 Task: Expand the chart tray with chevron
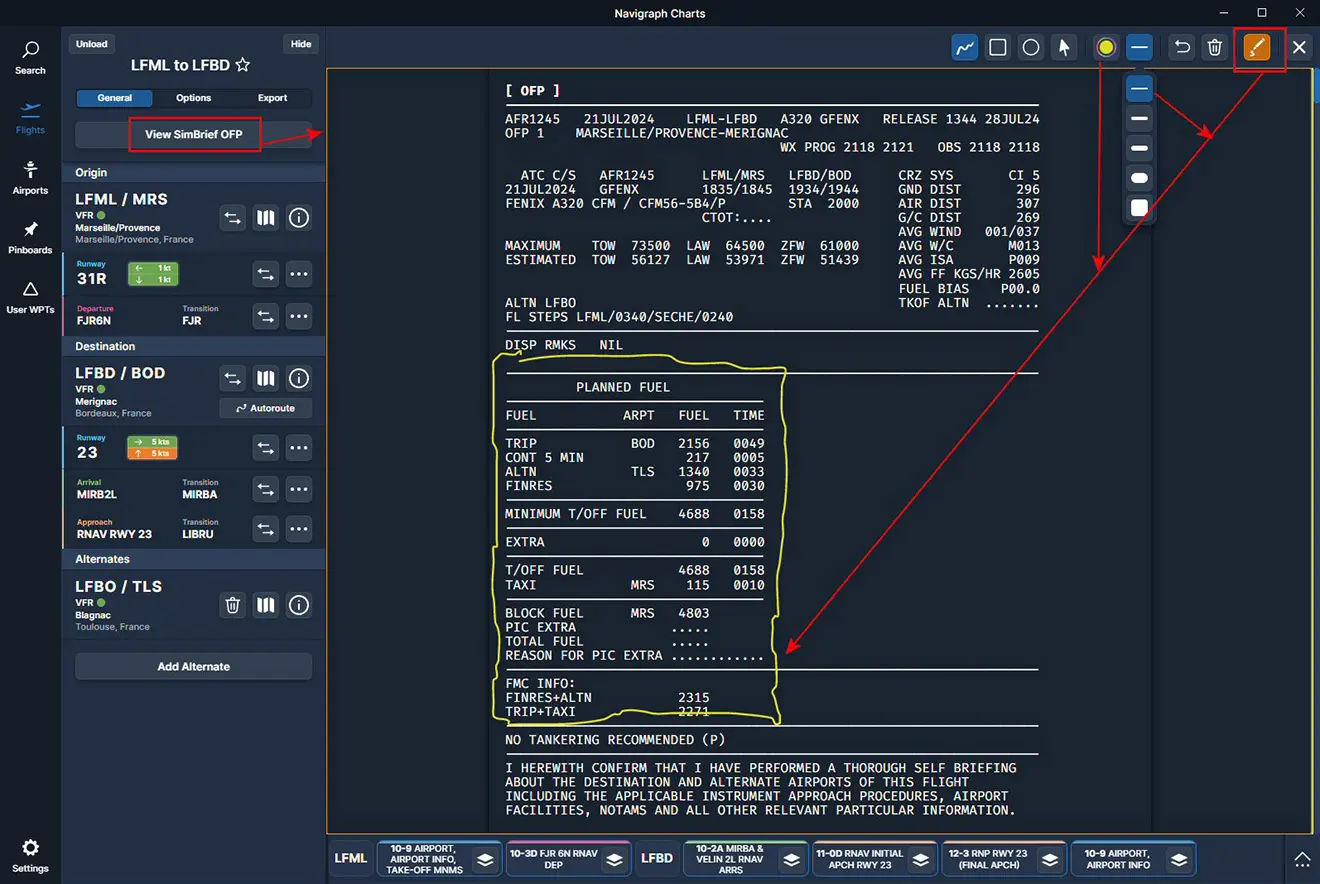point(1302,859)
